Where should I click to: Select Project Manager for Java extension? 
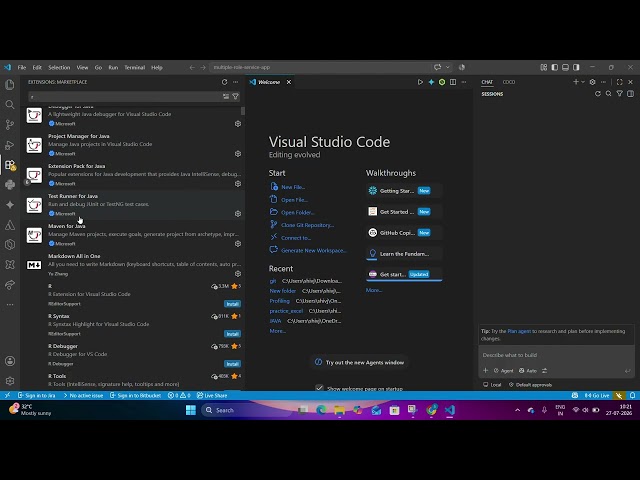(134, 145)
